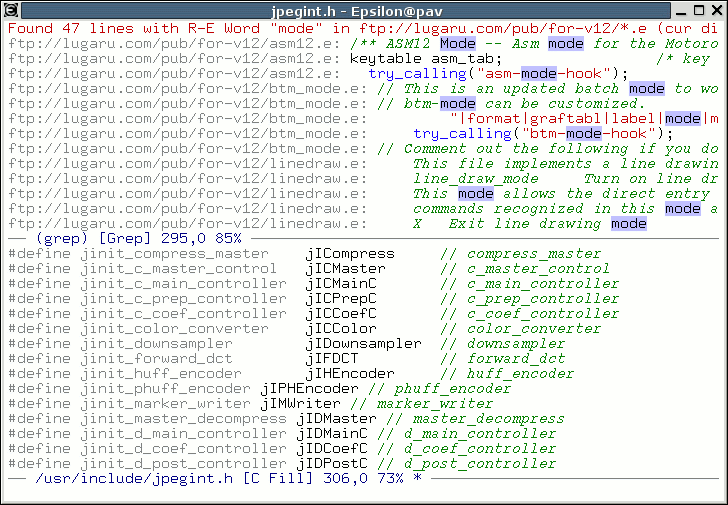Screen dimensions: 728x505
Task: Click 'This file implements a line drawin' line
Action: tap(363, 163)
